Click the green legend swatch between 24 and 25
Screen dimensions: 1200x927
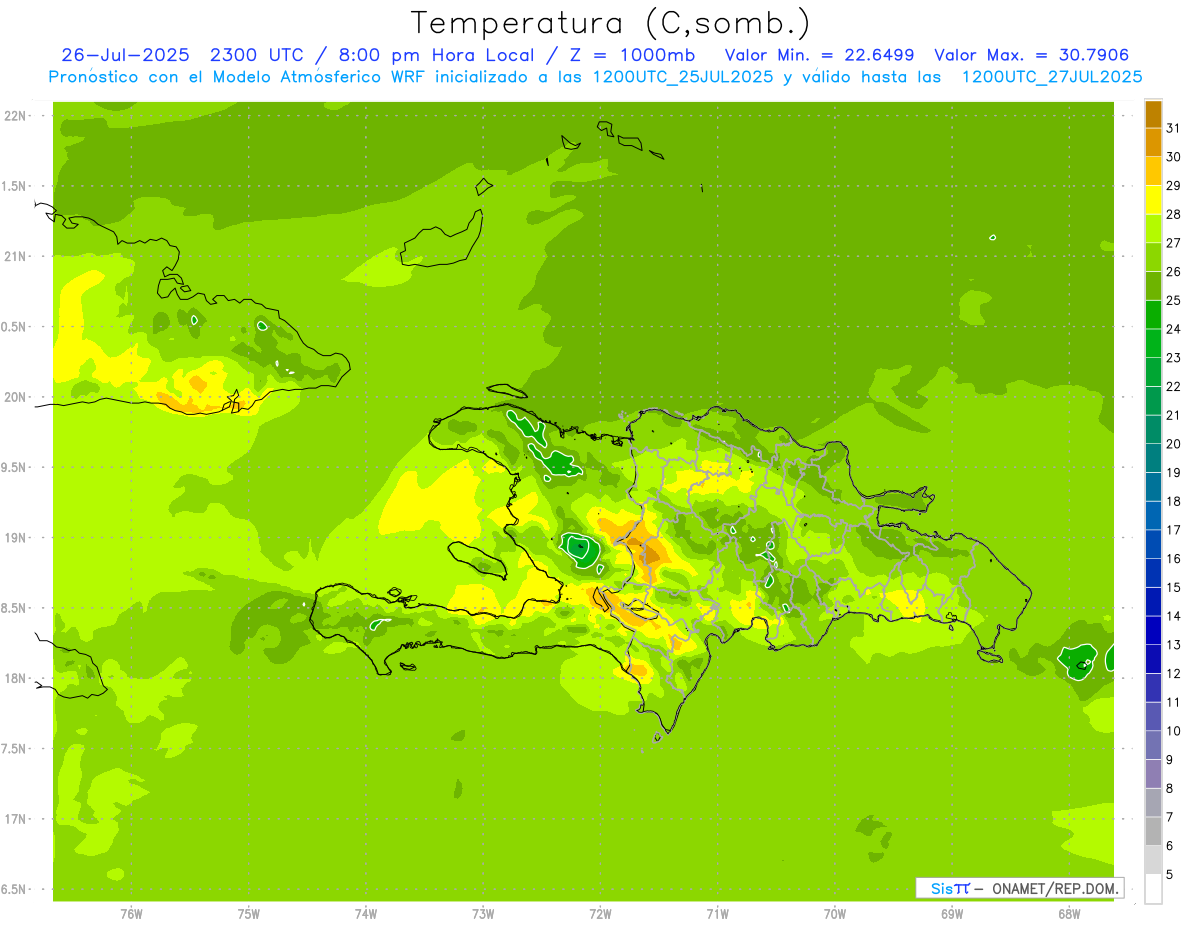[1153, 314]
